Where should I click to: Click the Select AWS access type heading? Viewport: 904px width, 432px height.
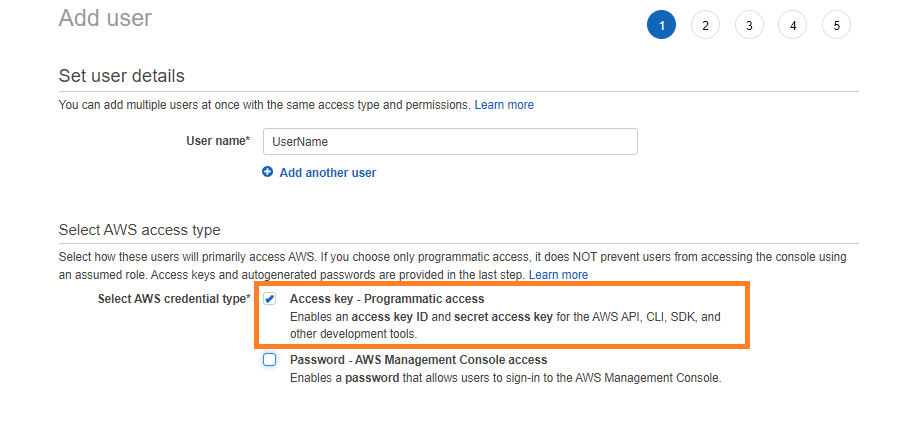tap(140, 230)
